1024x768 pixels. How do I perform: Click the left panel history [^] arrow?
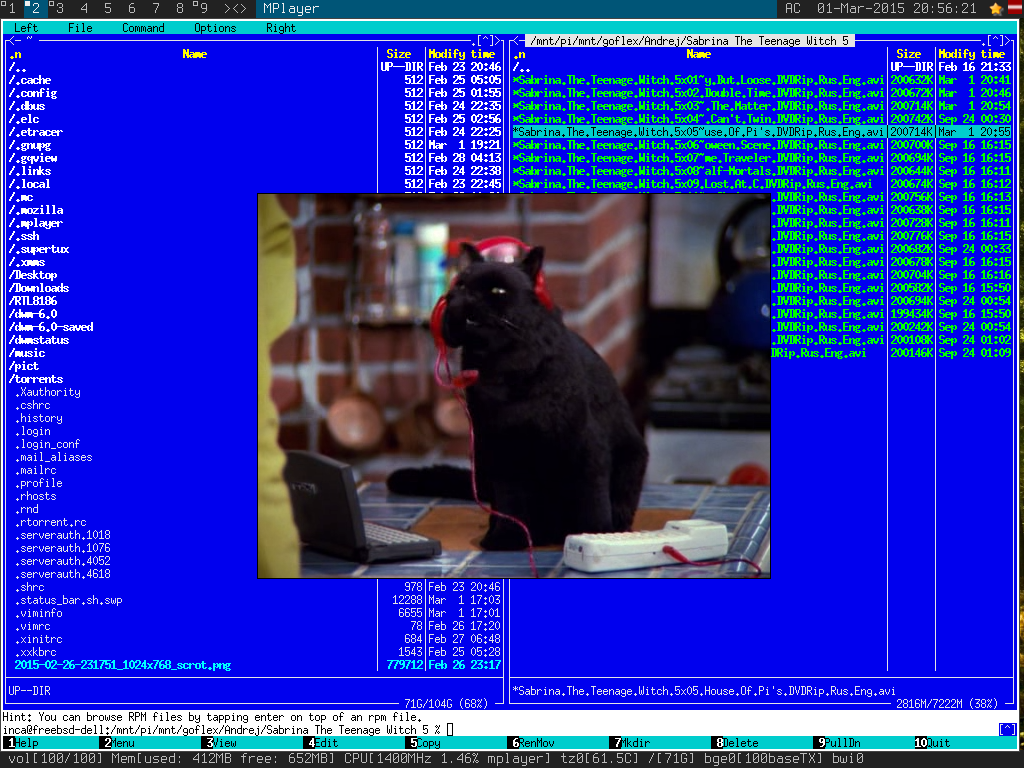pyautogui.click(x=486, y=40)
